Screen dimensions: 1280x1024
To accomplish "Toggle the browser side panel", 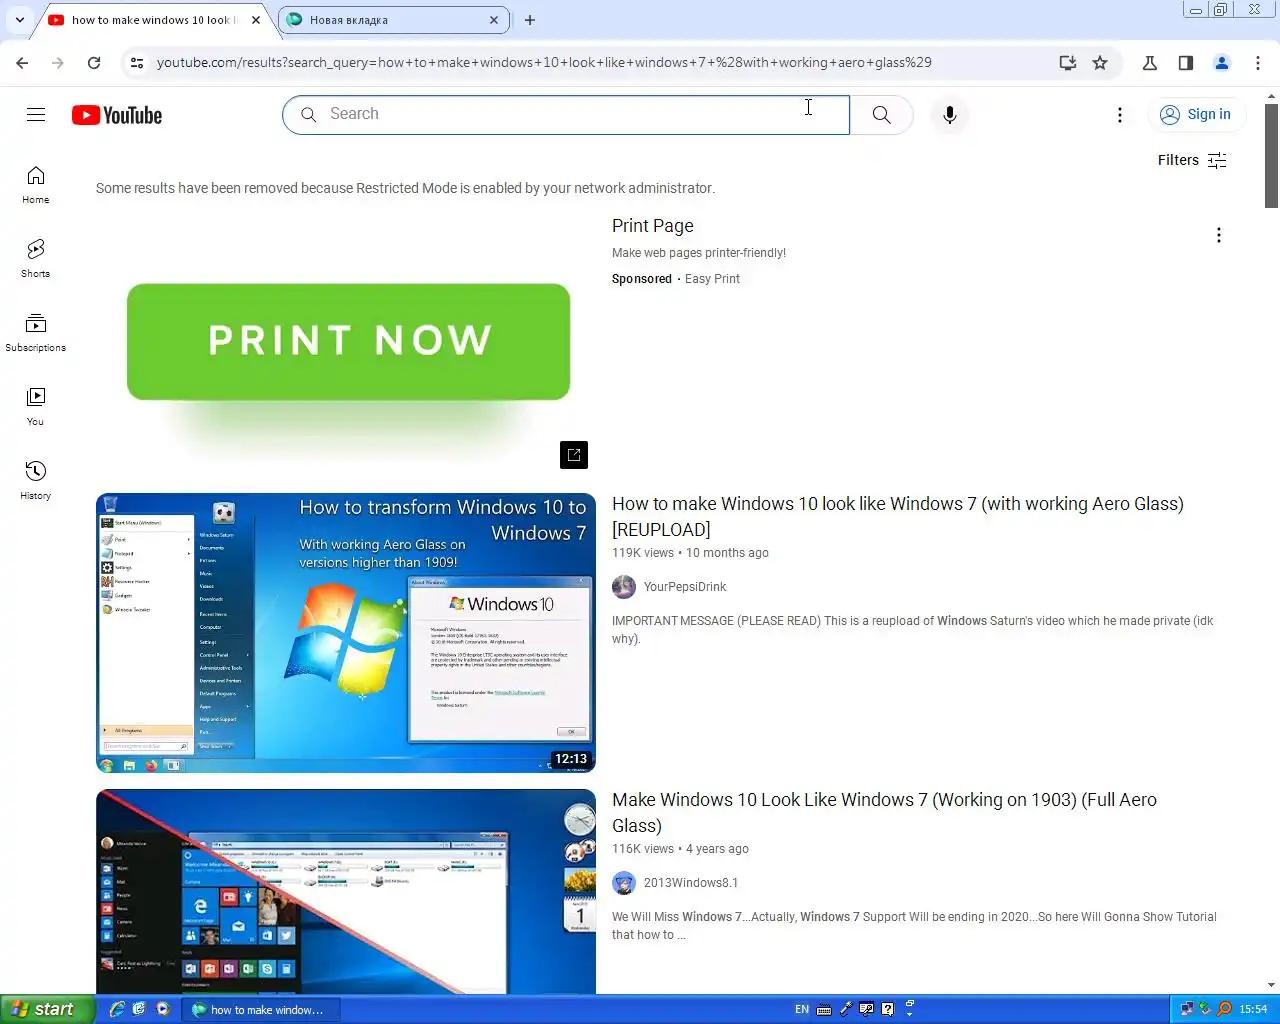I will point(1186,62).
